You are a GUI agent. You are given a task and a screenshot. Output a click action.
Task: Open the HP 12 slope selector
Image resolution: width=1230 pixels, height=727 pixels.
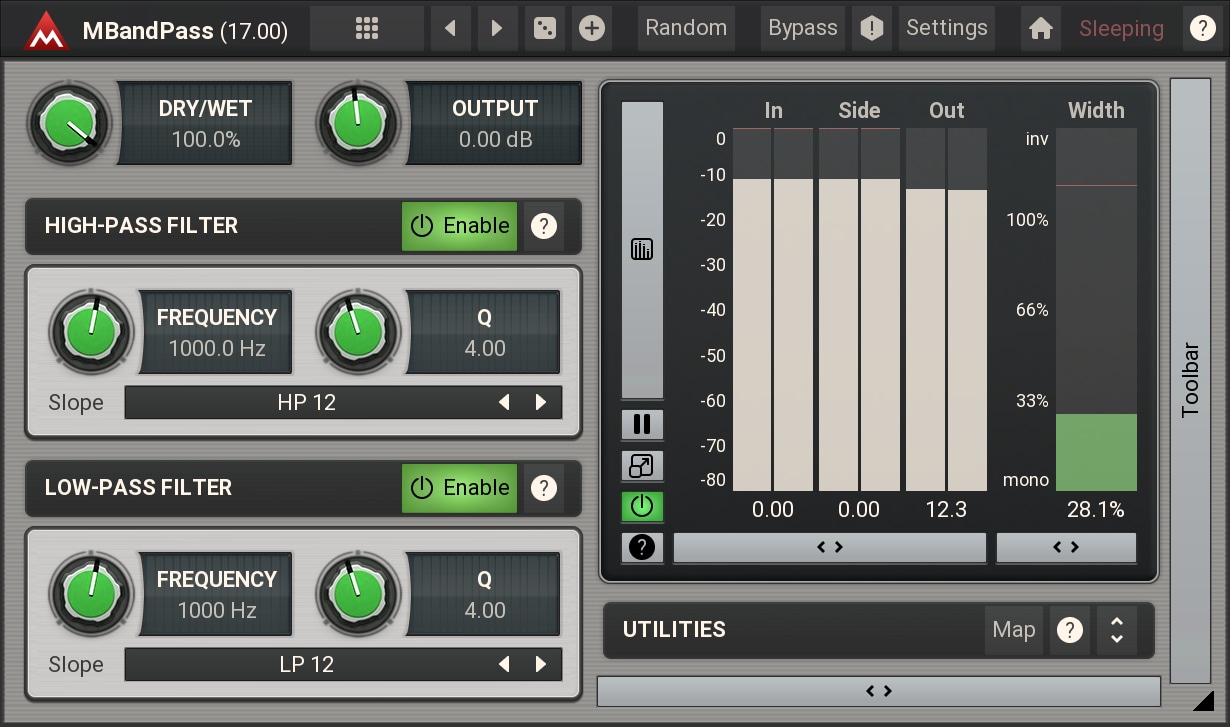[306, 403]
